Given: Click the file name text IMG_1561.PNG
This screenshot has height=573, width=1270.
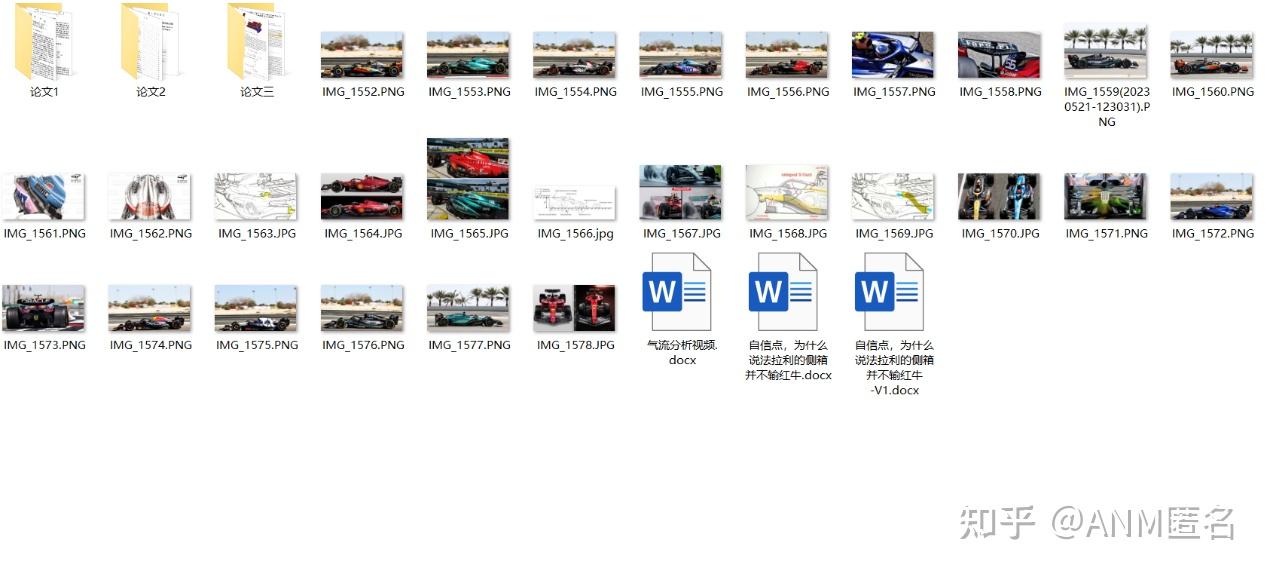Looking at the screenshot, I should point(45,234).
